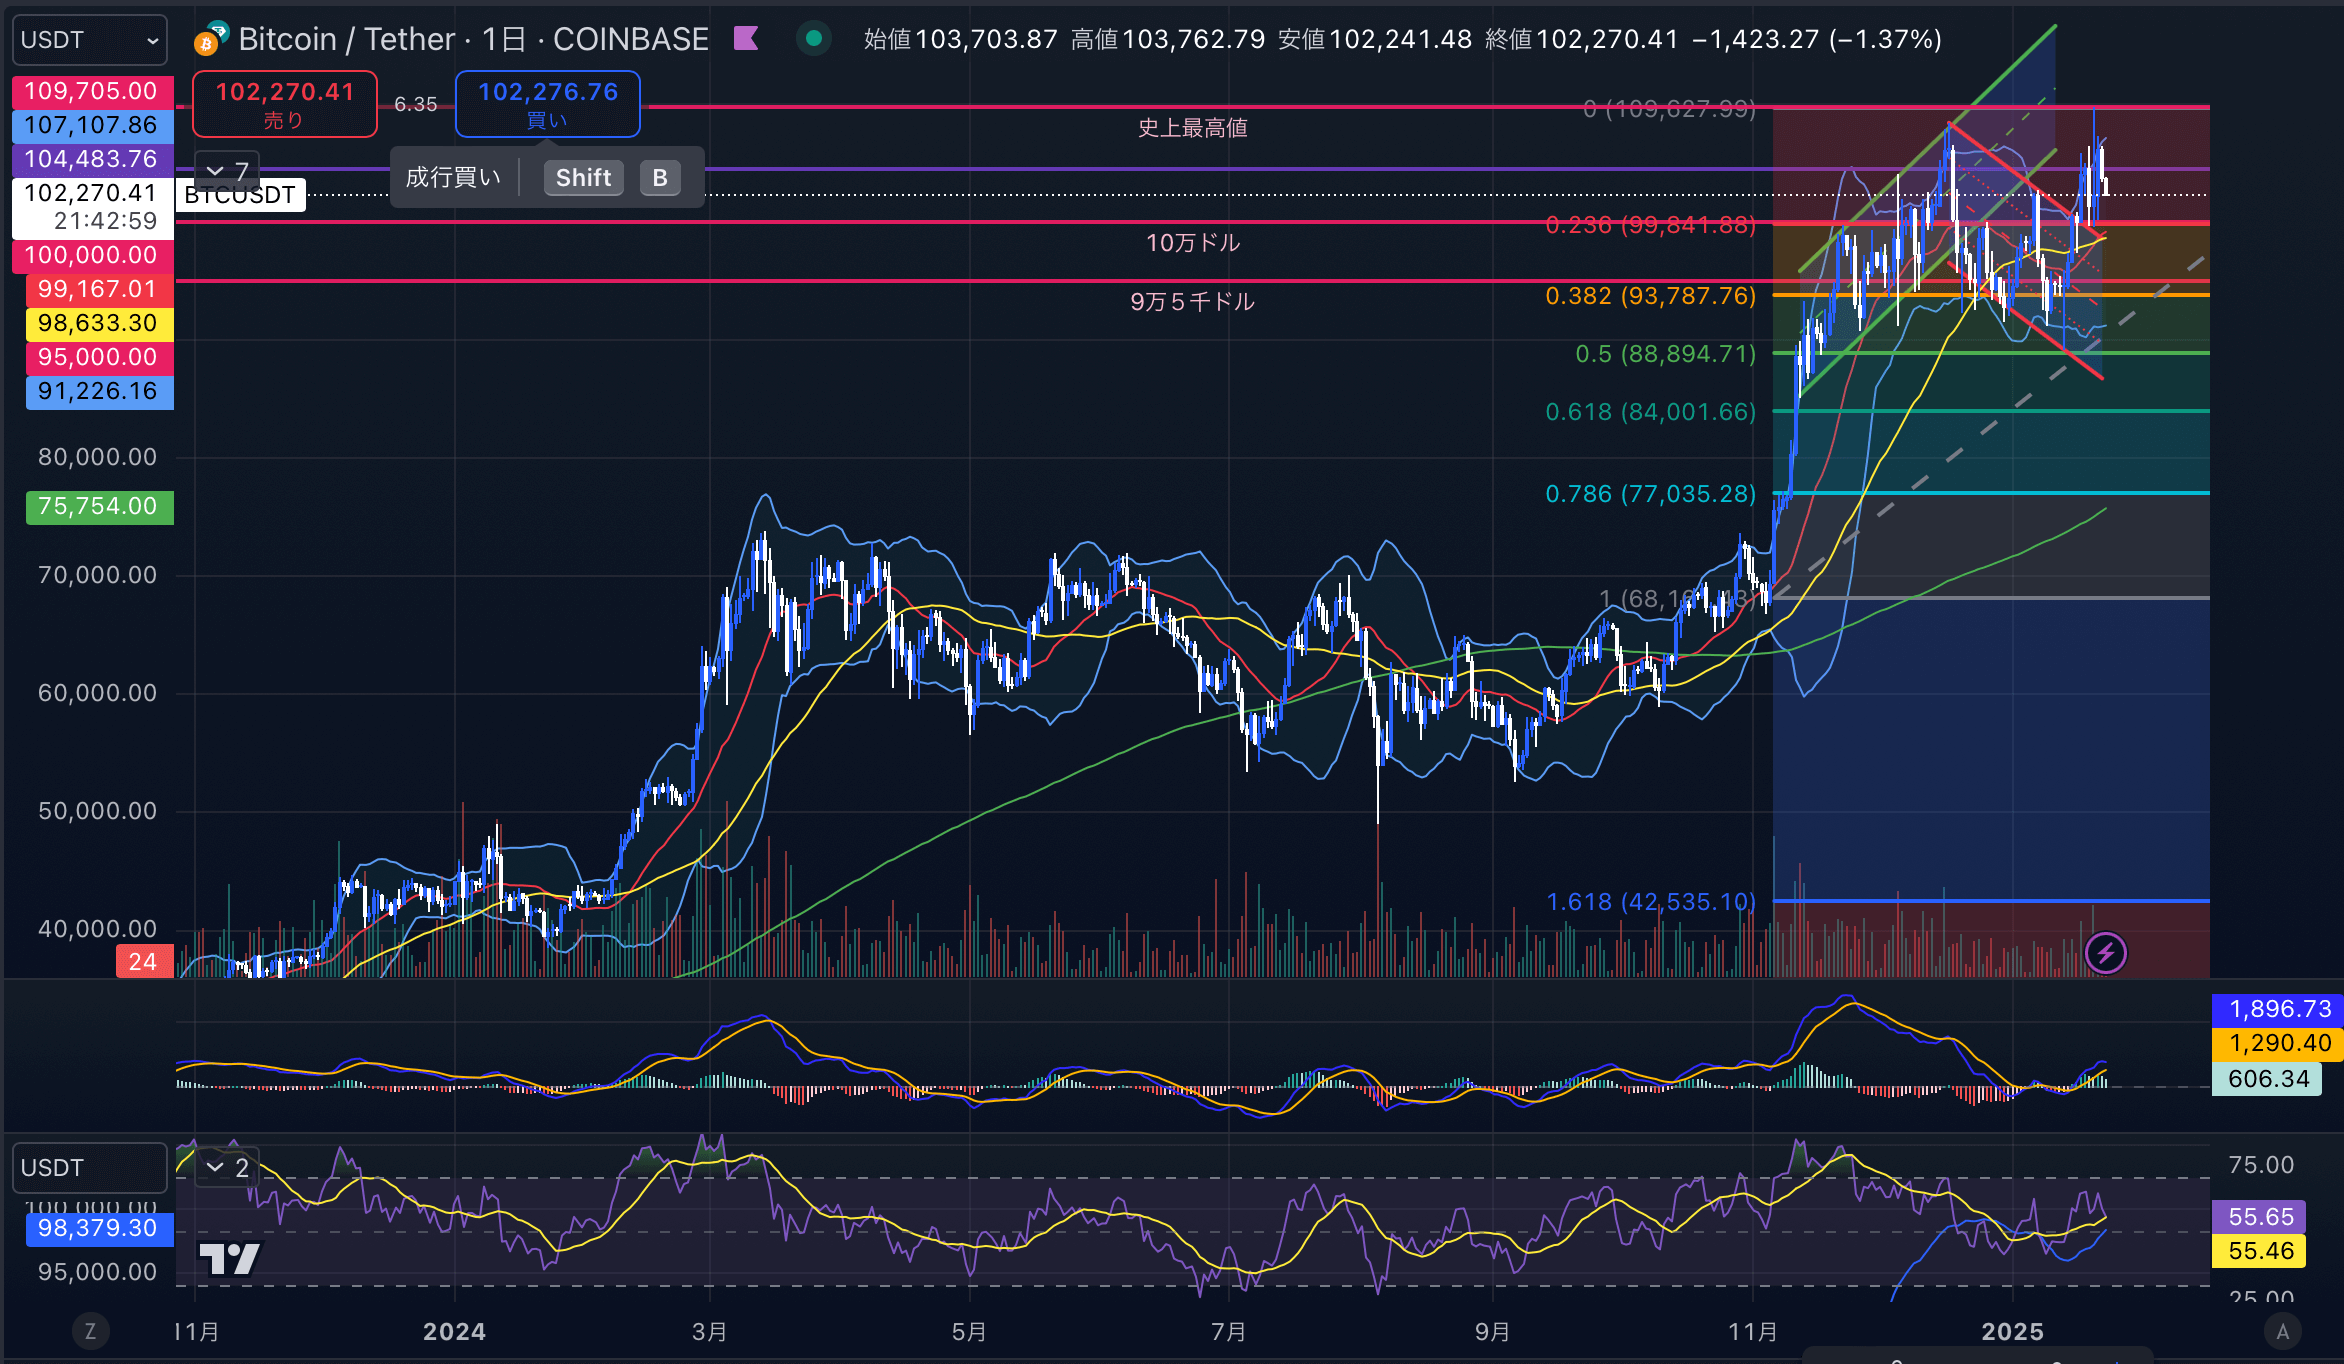Click the Bitcoin/Tether coin logo icon
This screenshot has width=2344, height=1364.
212,38
